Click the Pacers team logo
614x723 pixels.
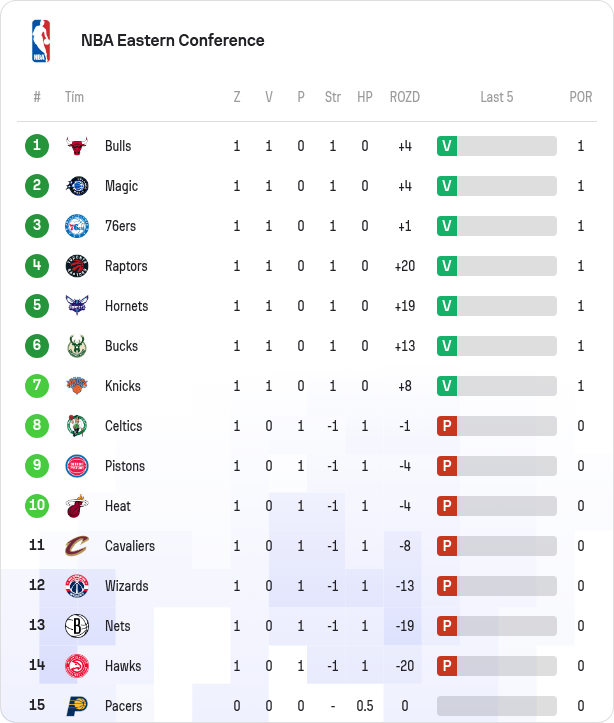pyautogui.click(x=77, y=706)
